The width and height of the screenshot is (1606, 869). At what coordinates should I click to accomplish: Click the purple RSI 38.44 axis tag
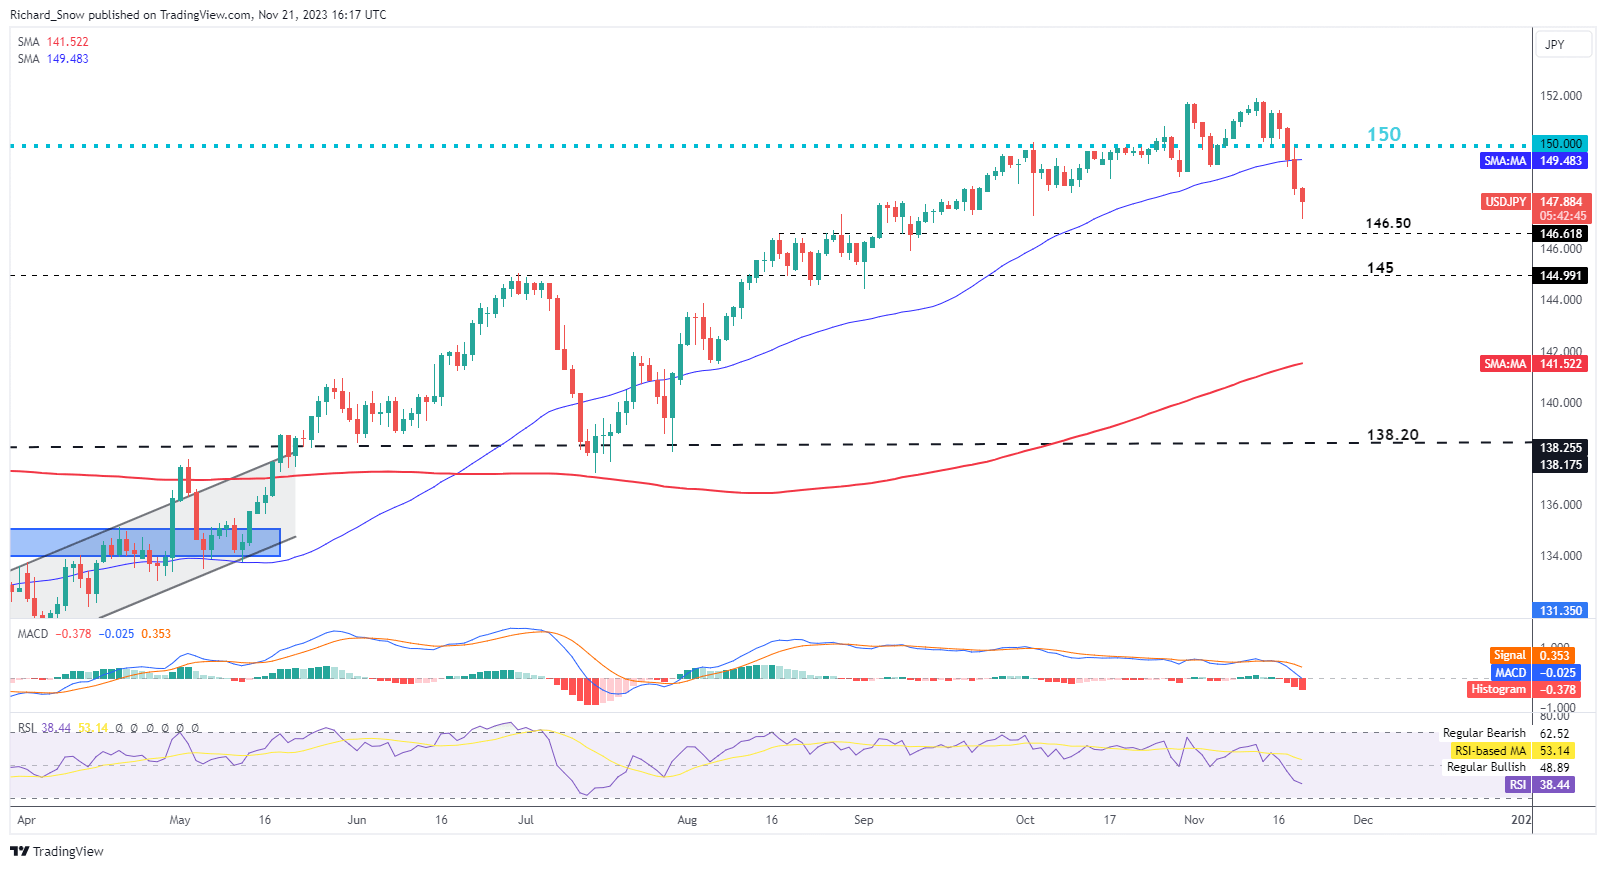[x=1540, y=785]
